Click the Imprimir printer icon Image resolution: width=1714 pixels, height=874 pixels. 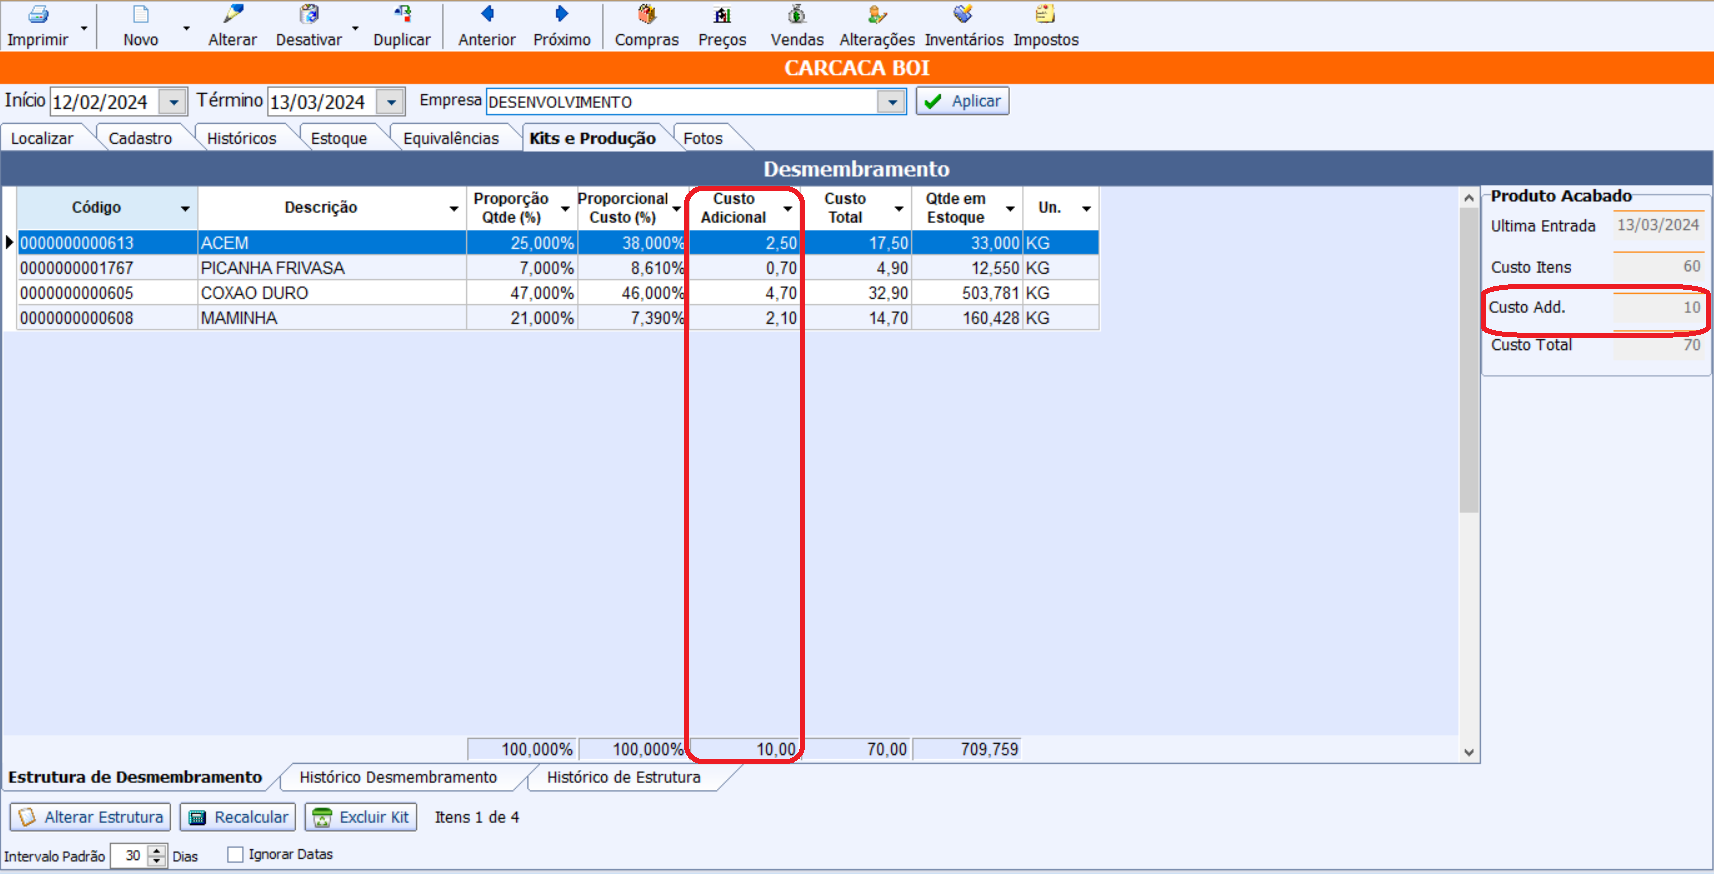[38, 15]
